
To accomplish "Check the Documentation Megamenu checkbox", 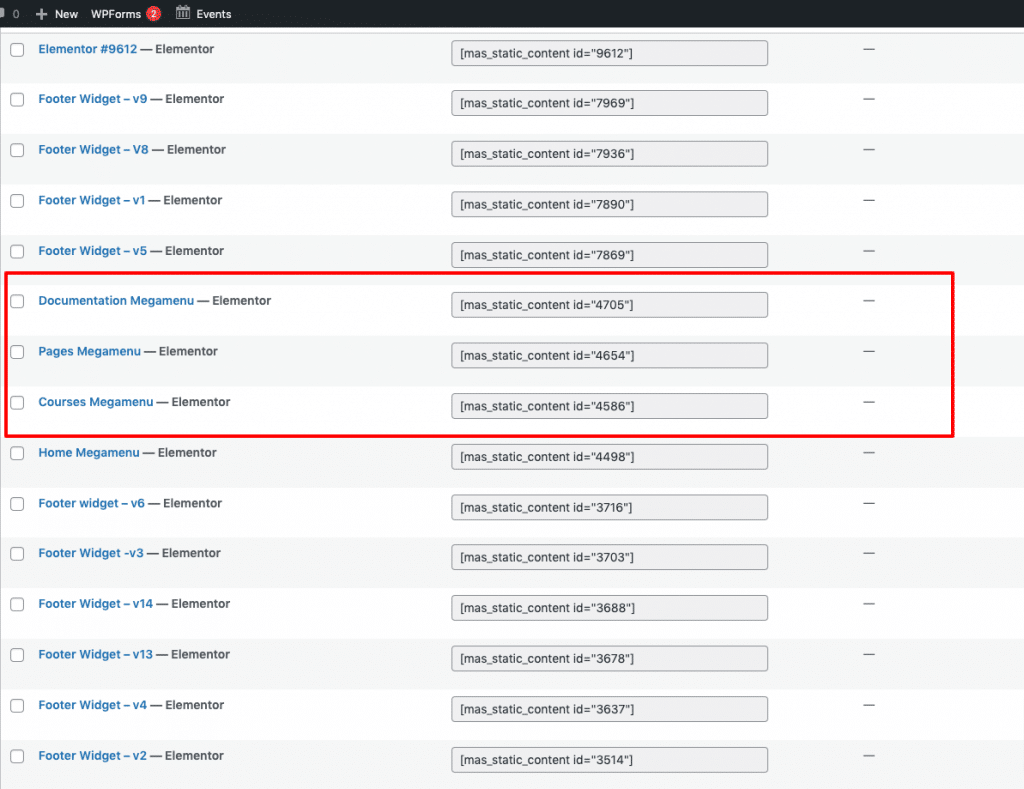I will point(17,301).
